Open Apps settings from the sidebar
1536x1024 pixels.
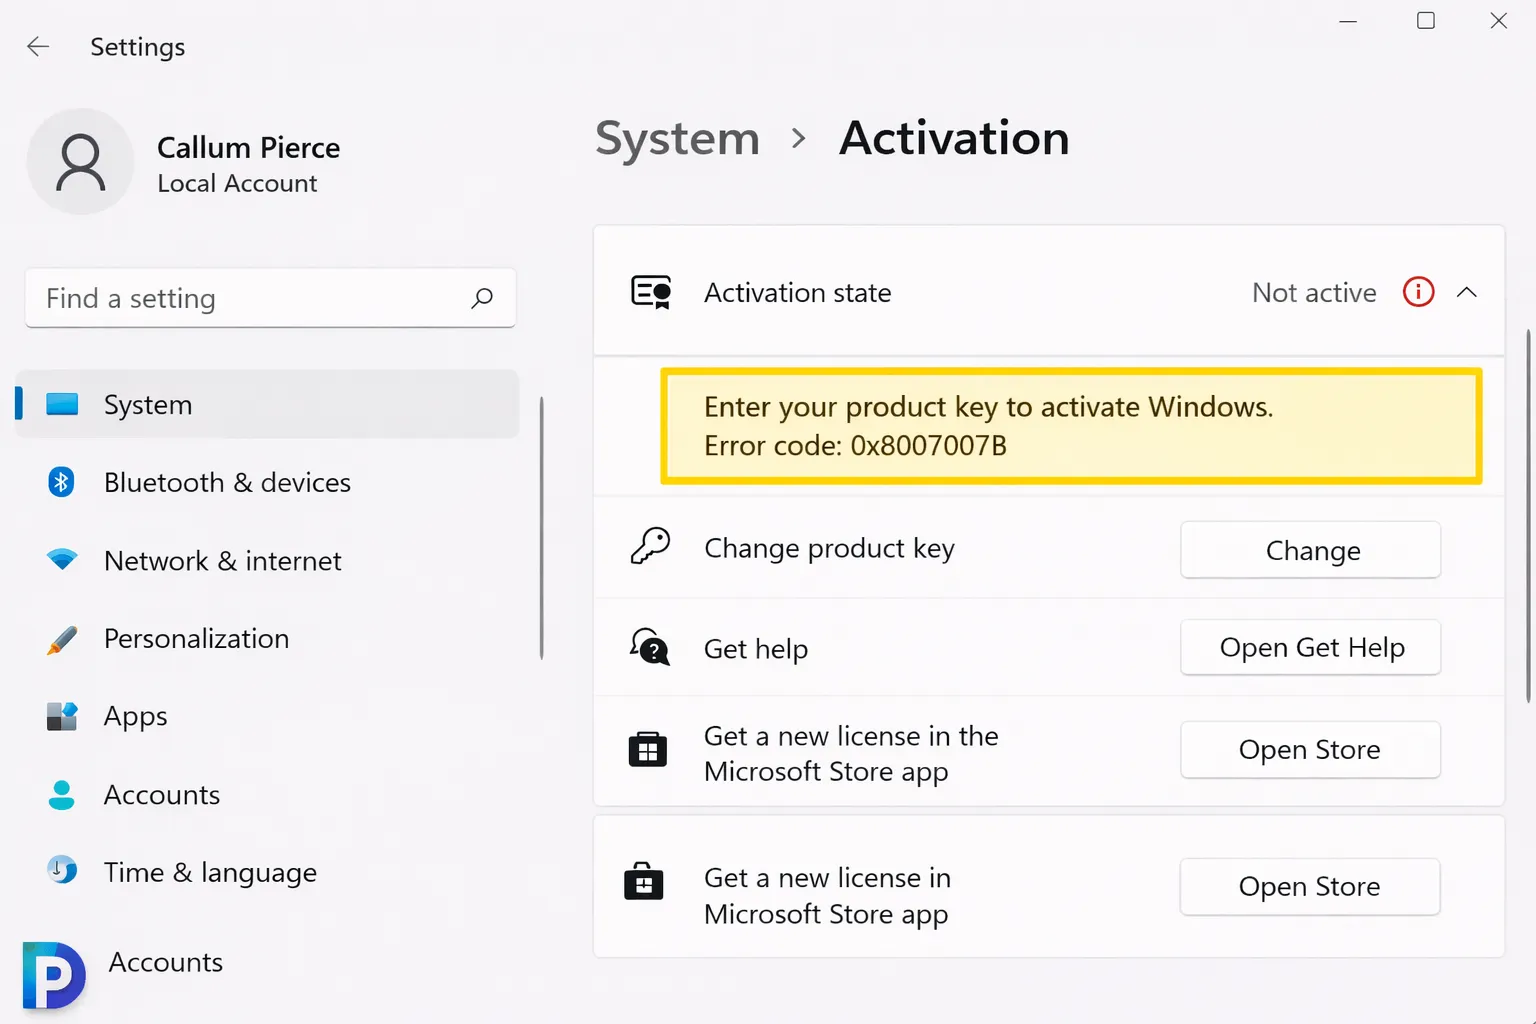135,716
